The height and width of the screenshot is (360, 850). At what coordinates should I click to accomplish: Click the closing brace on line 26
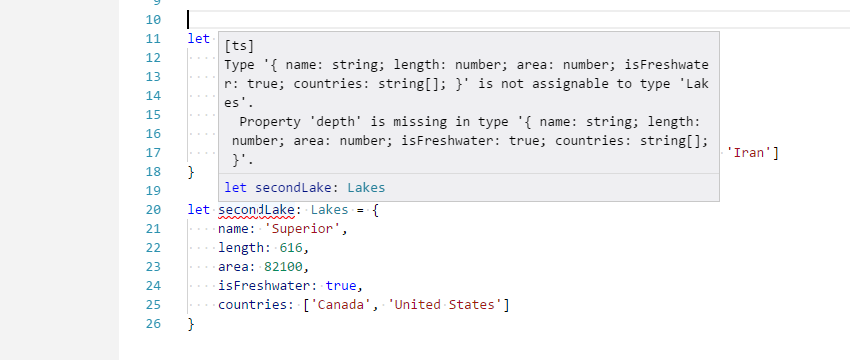(x=191, y=323)
